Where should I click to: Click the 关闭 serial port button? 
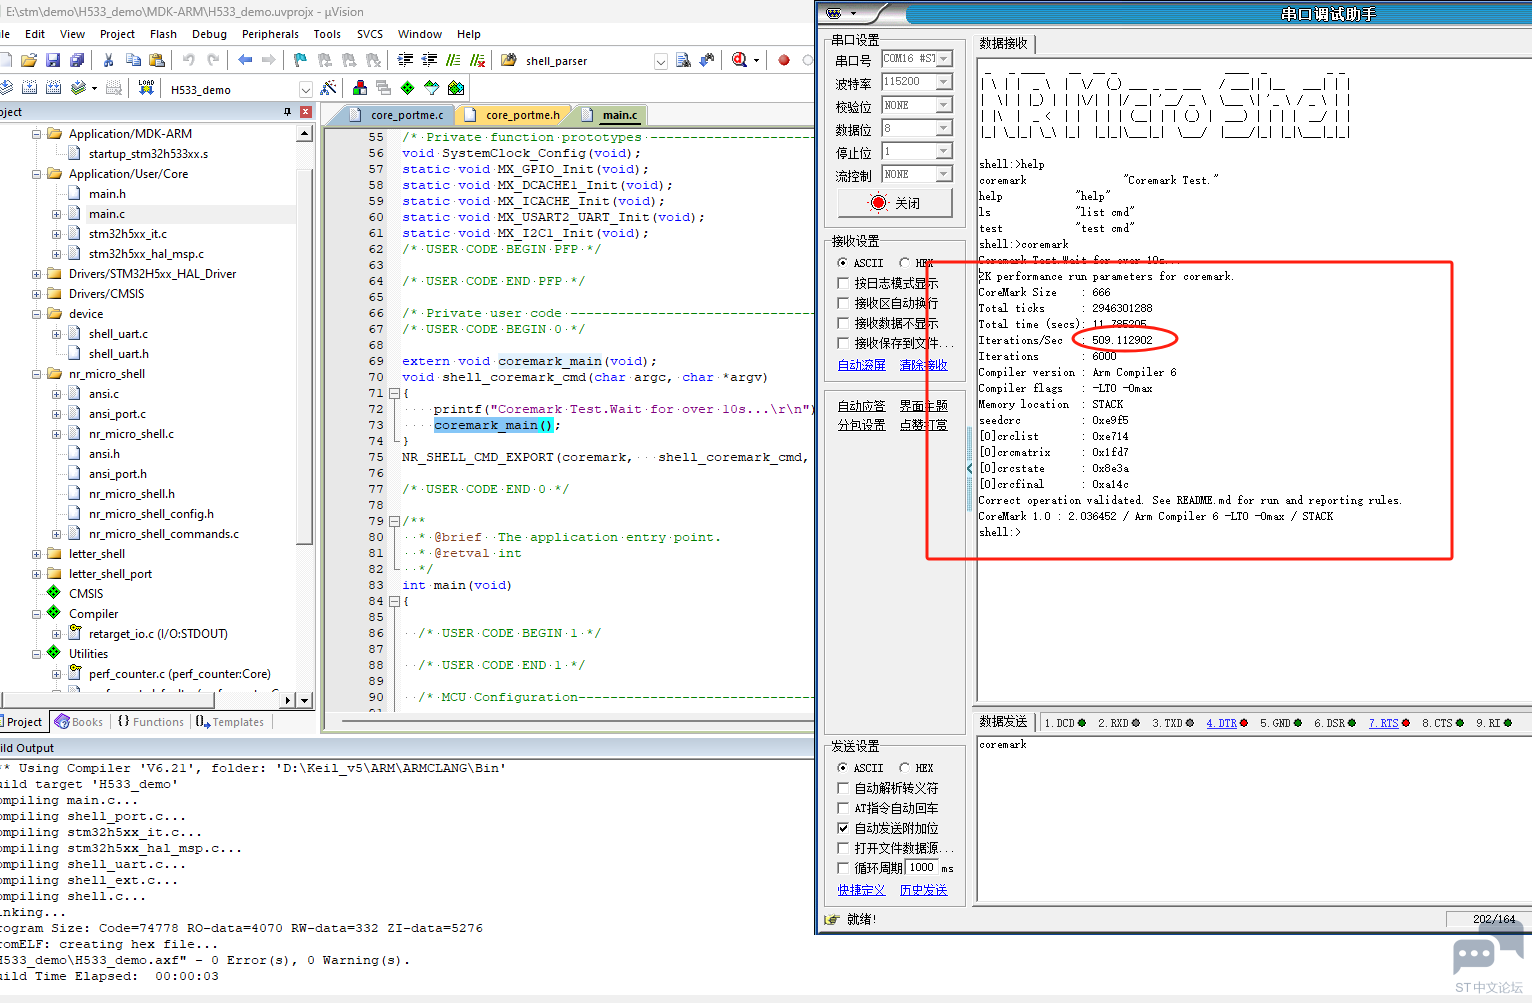click(894, 203)
